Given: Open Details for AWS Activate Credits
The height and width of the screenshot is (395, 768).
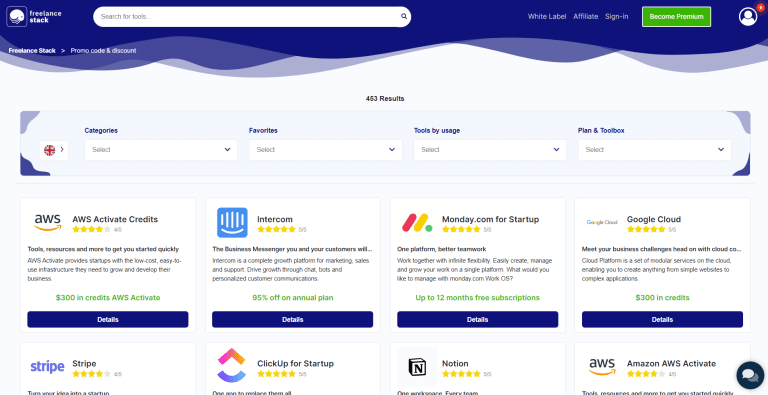Looking at the screenshot, I should click(x=108, y=320).
